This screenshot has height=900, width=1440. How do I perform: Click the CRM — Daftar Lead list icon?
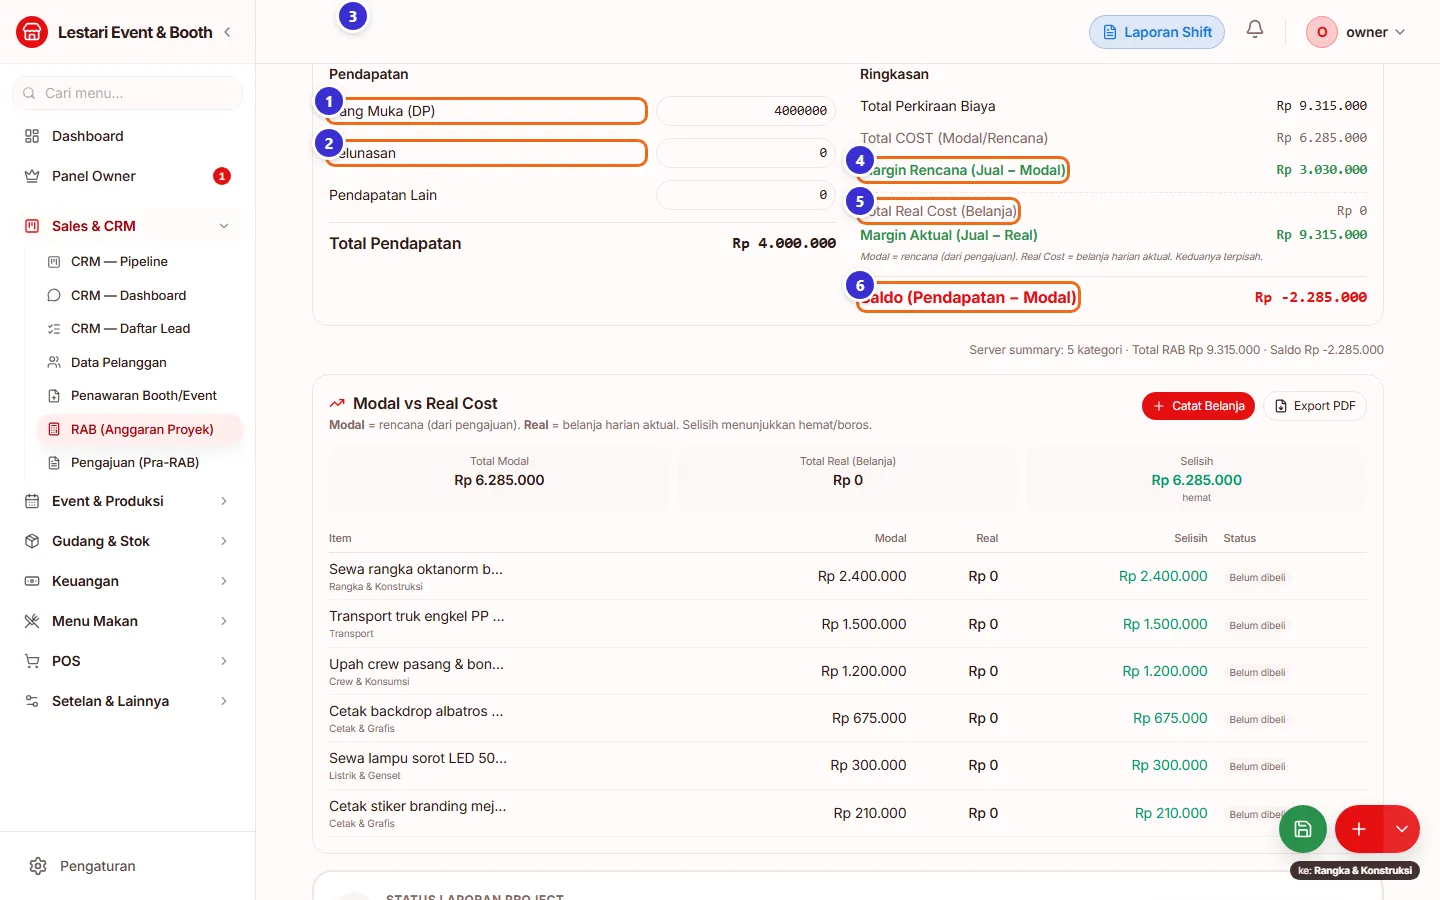click(x=54, y=329)
